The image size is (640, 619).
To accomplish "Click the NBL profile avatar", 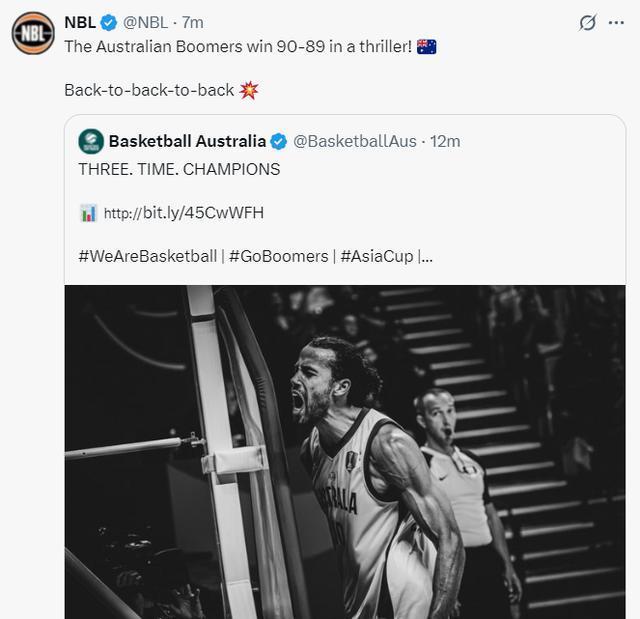I will 32,33.
